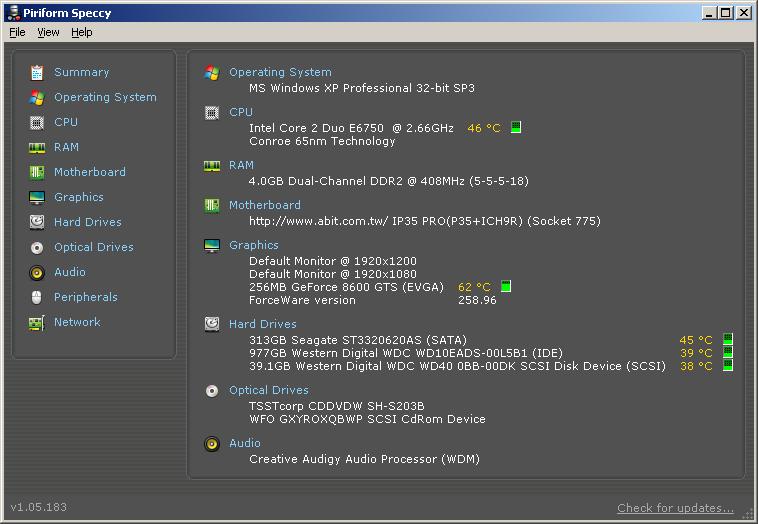Click the disc icon beside Optical Drives heading in main panel
Viewport: 758px width, 524px height.
[x=212, y=391]
